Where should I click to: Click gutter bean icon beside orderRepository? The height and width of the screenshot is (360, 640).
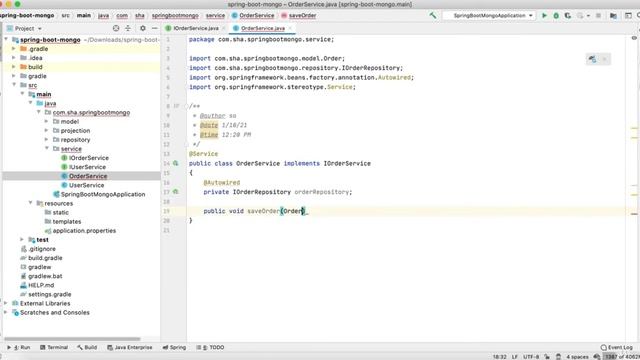176,191
